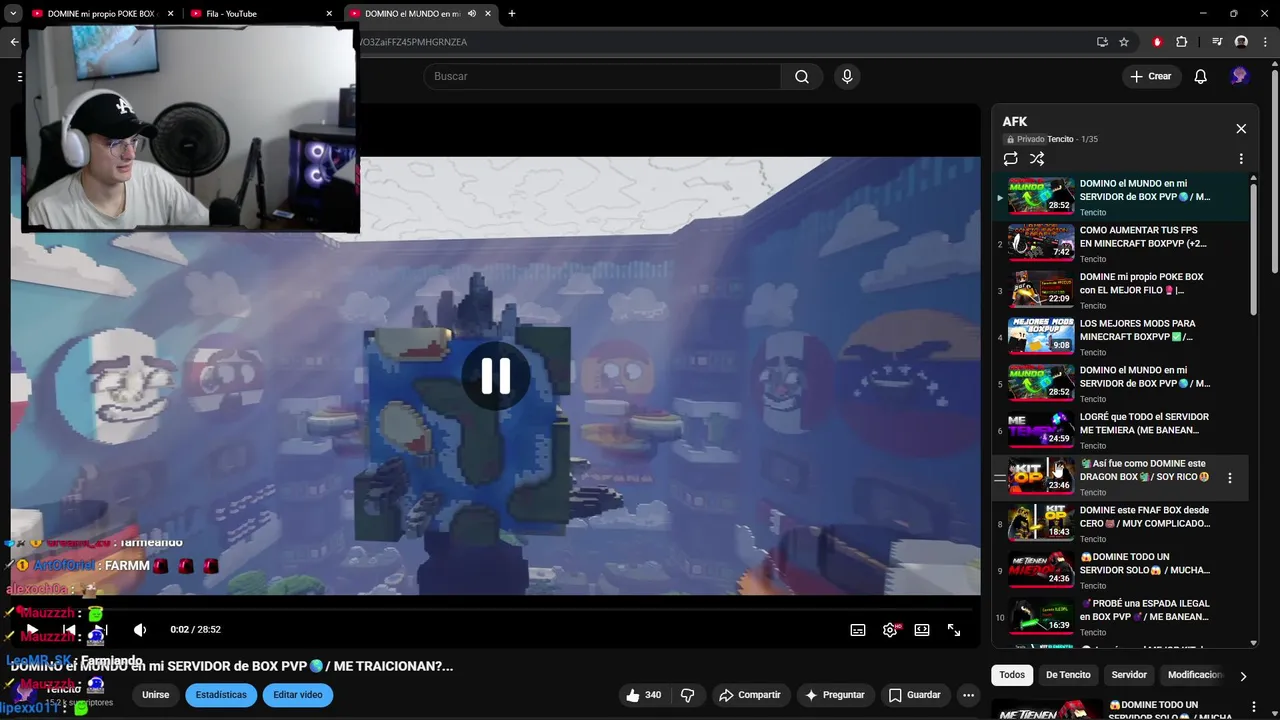Like the video with 340 likes
Image resolution: width=1280 pixels, height=720 pixels.
643,695
